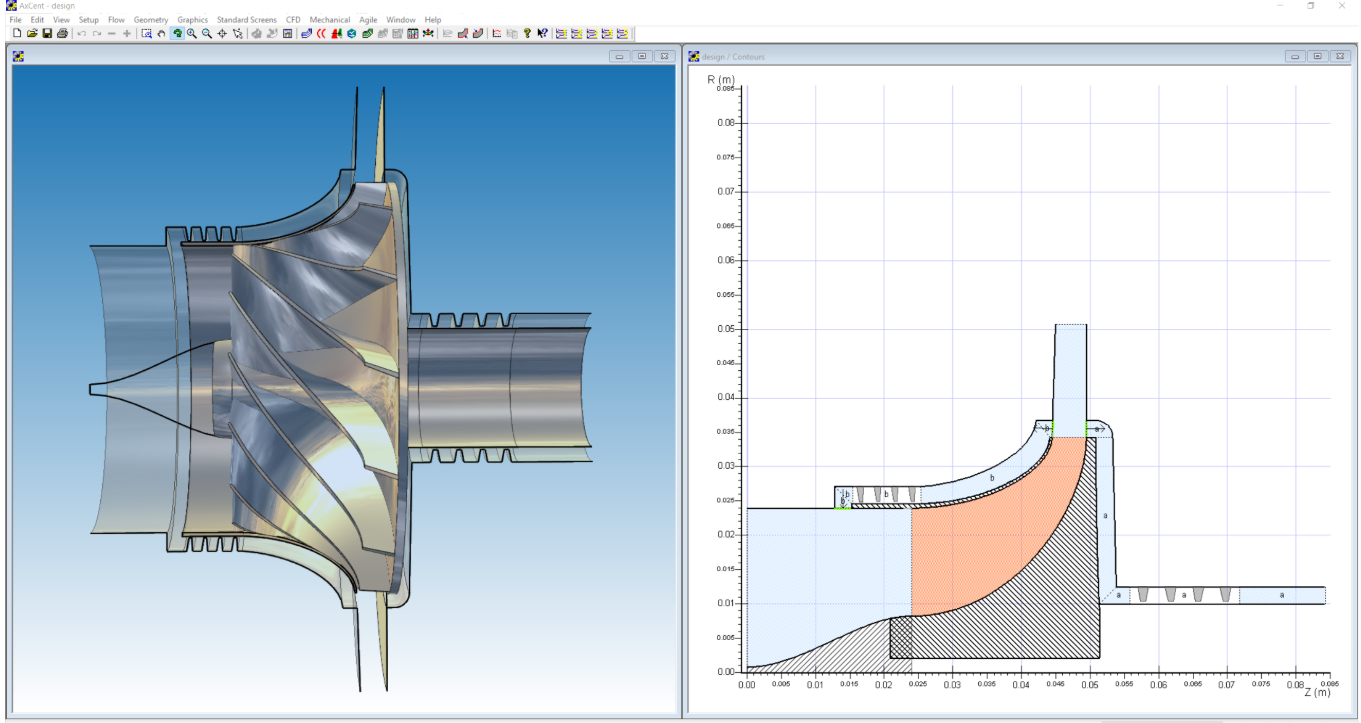
Task: Maximize the design / Contours sub-window
Action: click(1317, 56)
